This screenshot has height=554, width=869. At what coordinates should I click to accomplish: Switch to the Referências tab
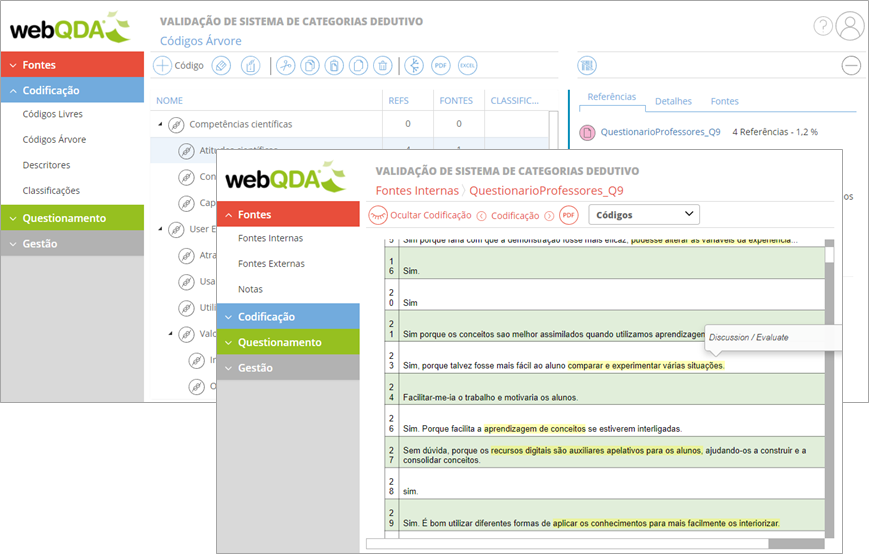tap(612, 97)
